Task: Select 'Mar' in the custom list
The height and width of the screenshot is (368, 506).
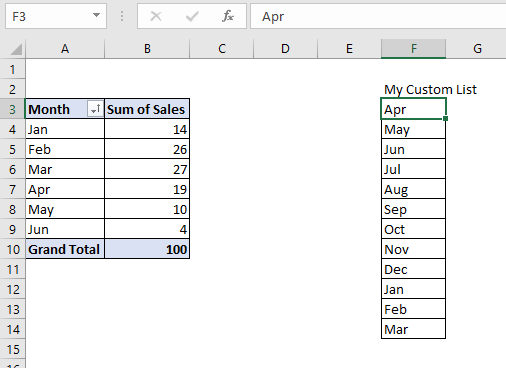Action: pyautogui.click(x=413, y=329)
